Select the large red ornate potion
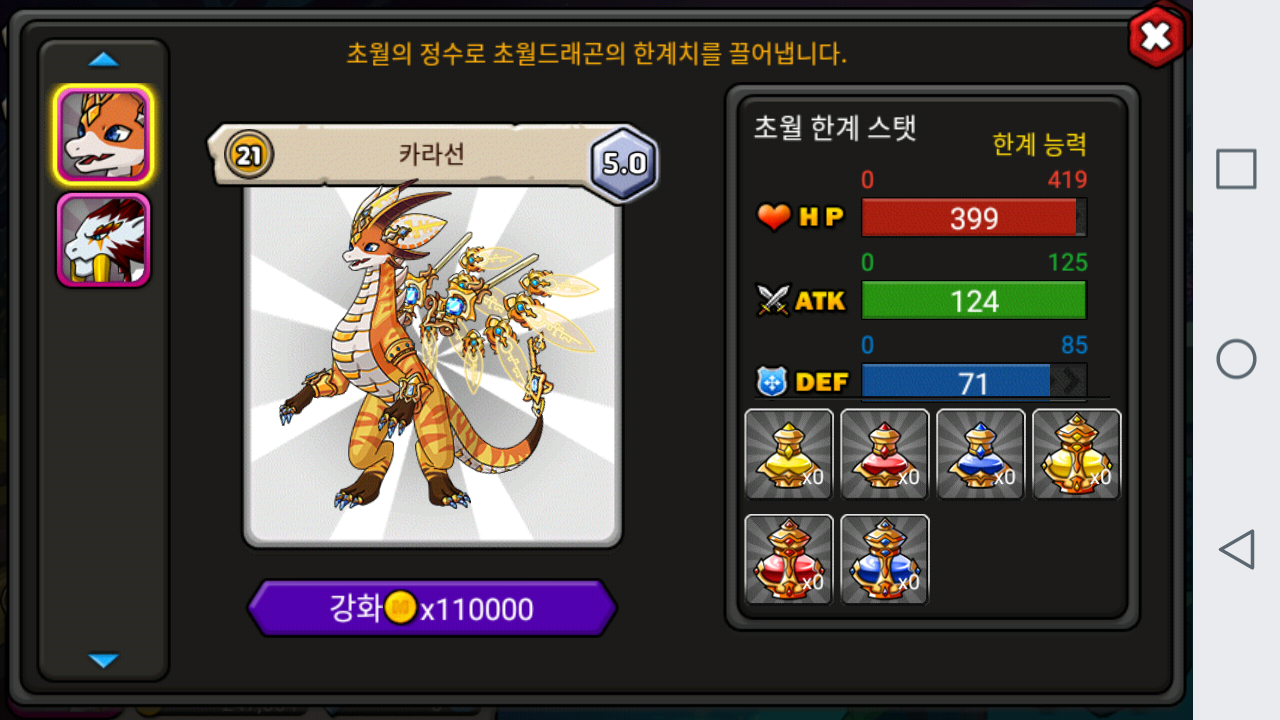Image resolution: width=1280 pixels, height=720 pixels. tap(789, 559)
